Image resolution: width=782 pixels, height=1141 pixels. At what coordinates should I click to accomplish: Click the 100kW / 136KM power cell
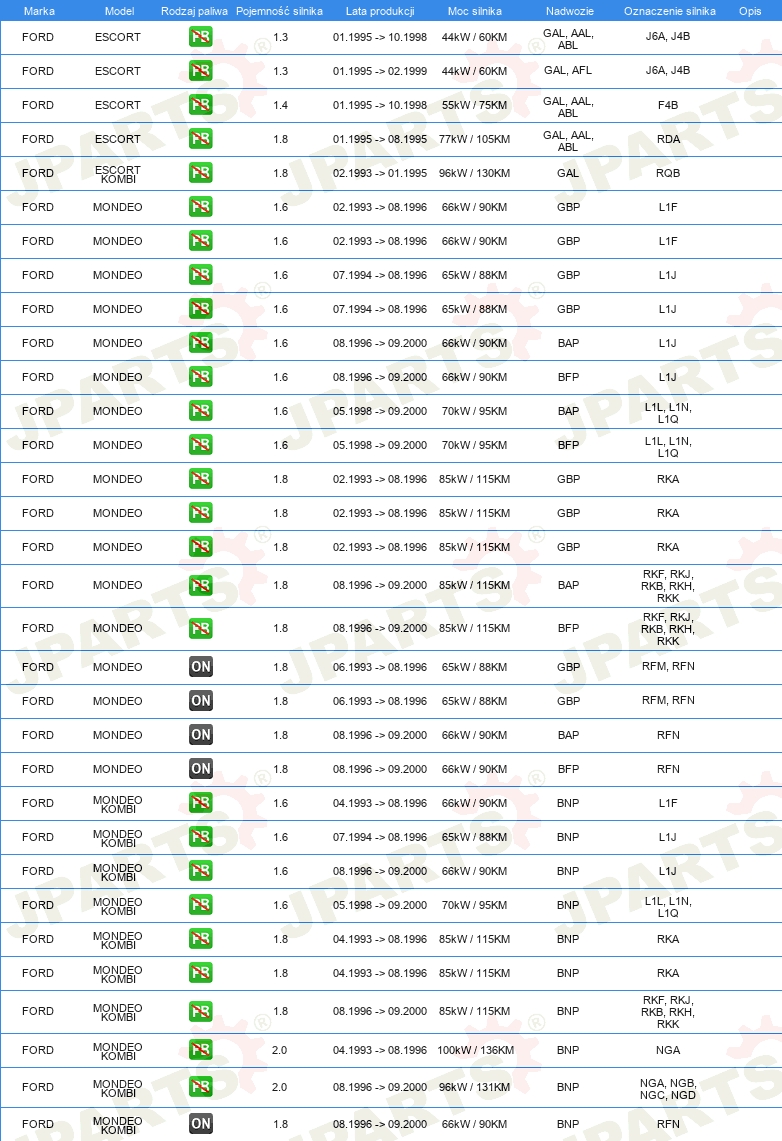point(475,1050)
